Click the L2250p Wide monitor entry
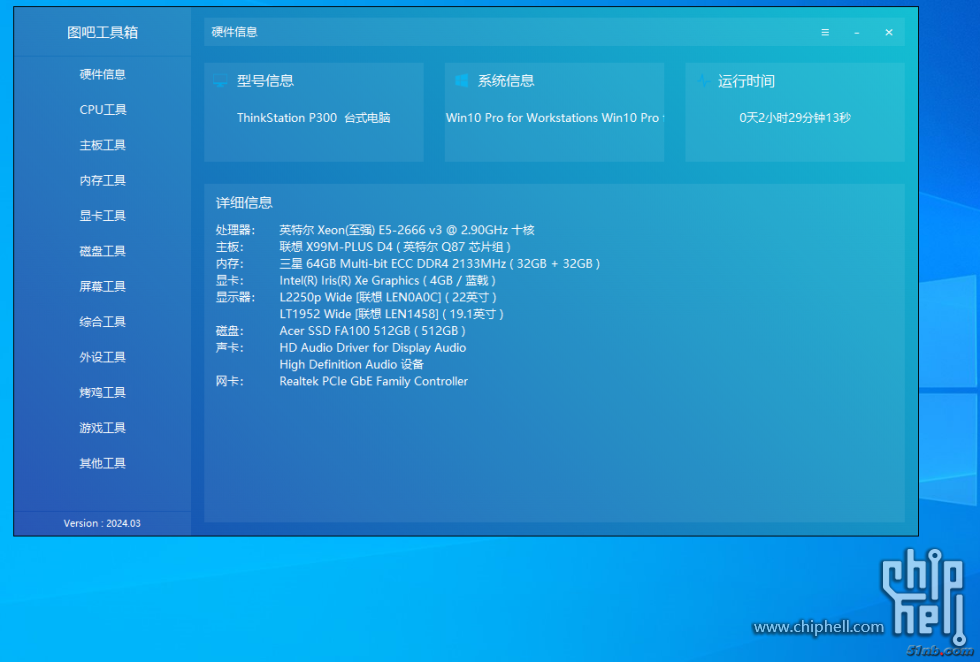980x662 pixels. coord(388,297)
